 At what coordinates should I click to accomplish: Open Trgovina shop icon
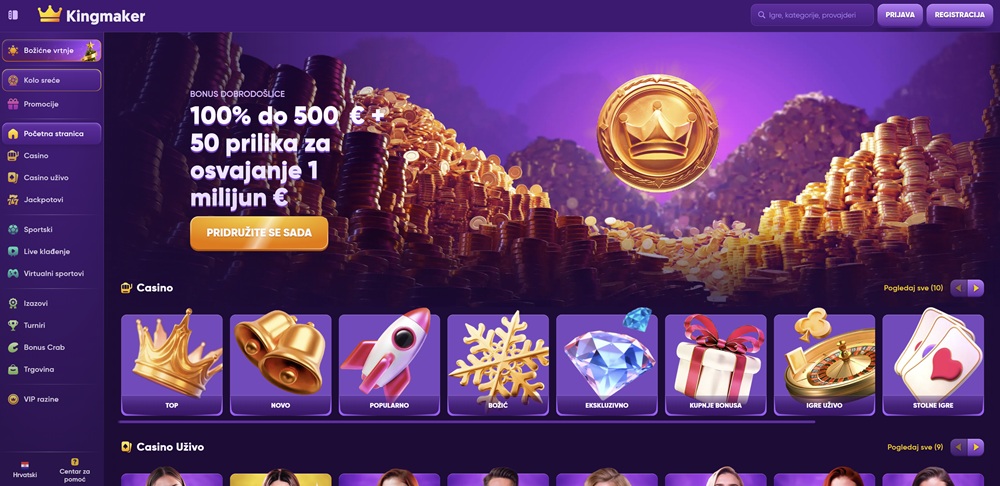[13, 369]
